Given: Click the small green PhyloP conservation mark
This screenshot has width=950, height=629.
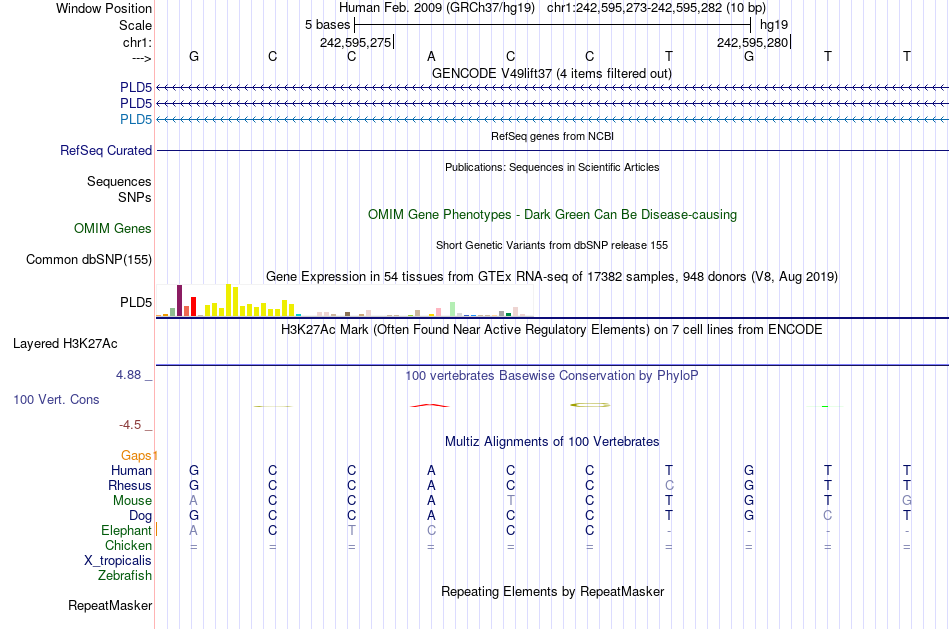Looking at the screenshot, I should pos(825,406).
